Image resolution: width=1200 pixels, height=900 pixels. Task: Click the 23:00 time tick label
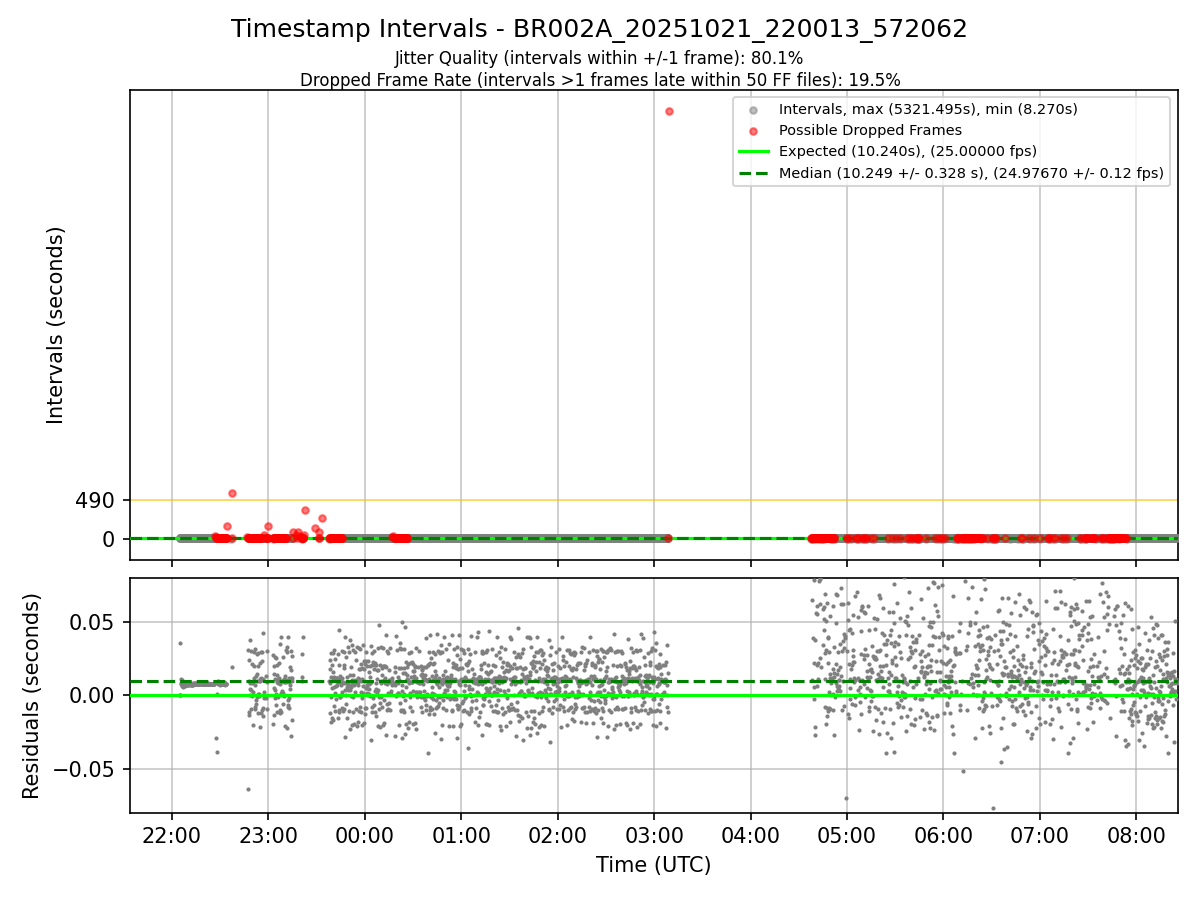click(268, 836)
